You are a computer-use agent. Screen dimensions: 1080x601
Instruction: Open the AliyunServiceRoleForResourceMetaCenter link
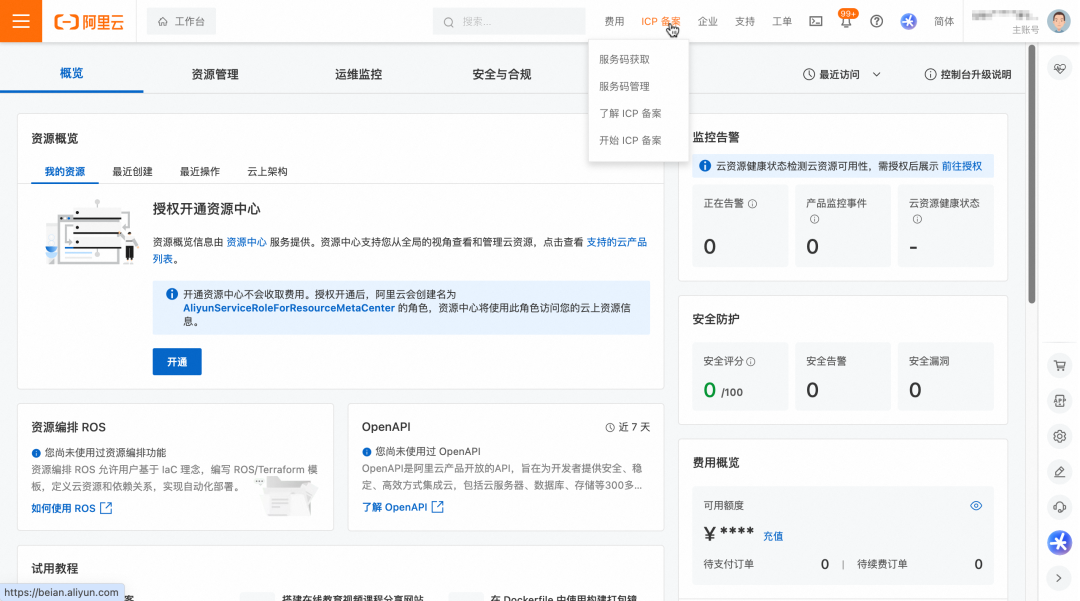click(x=289, y=308)
